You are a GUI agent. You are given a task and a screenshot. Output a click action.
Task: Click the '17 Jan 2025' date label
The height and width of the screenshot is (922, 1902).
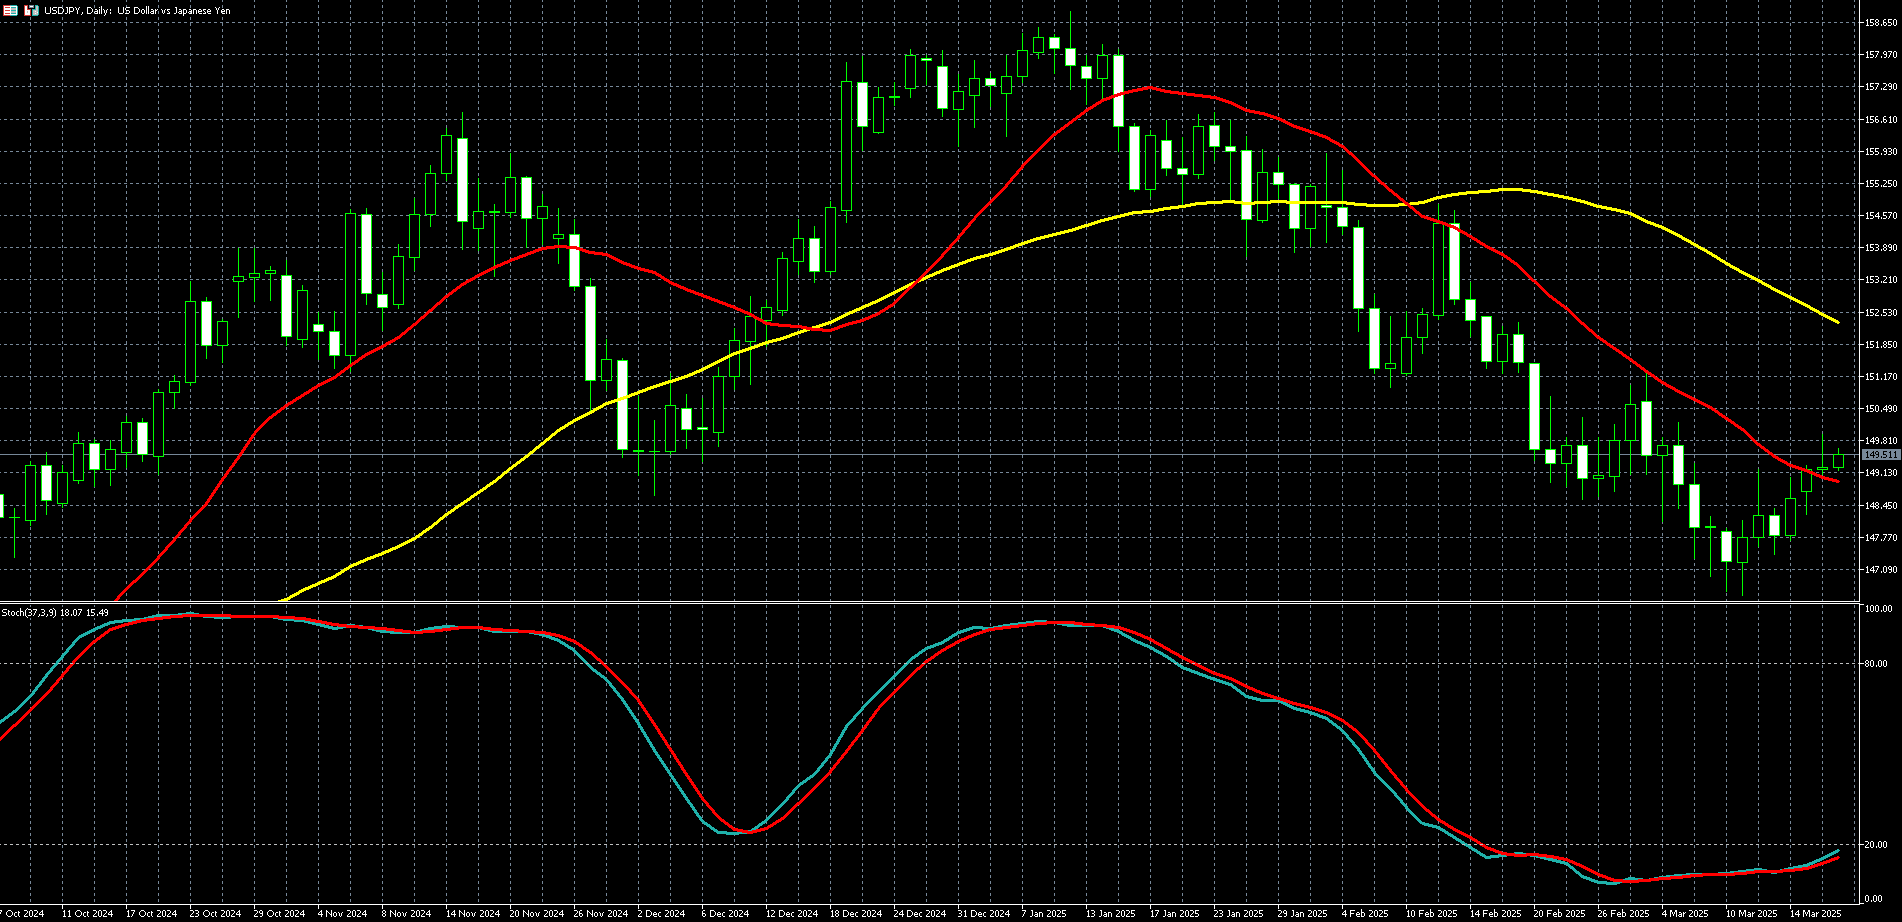coord(1175,914)
